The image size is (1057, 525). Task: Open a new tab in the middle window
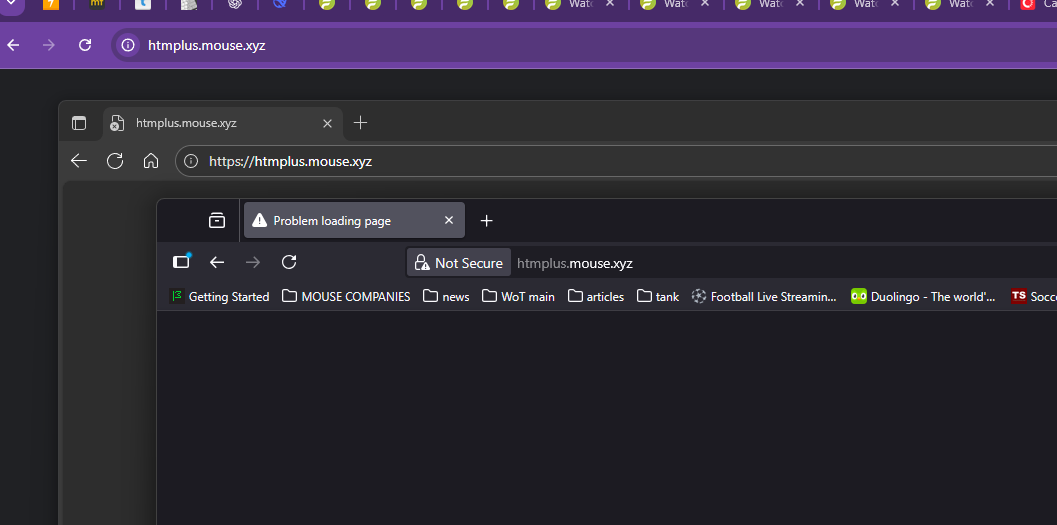(361, 123)
